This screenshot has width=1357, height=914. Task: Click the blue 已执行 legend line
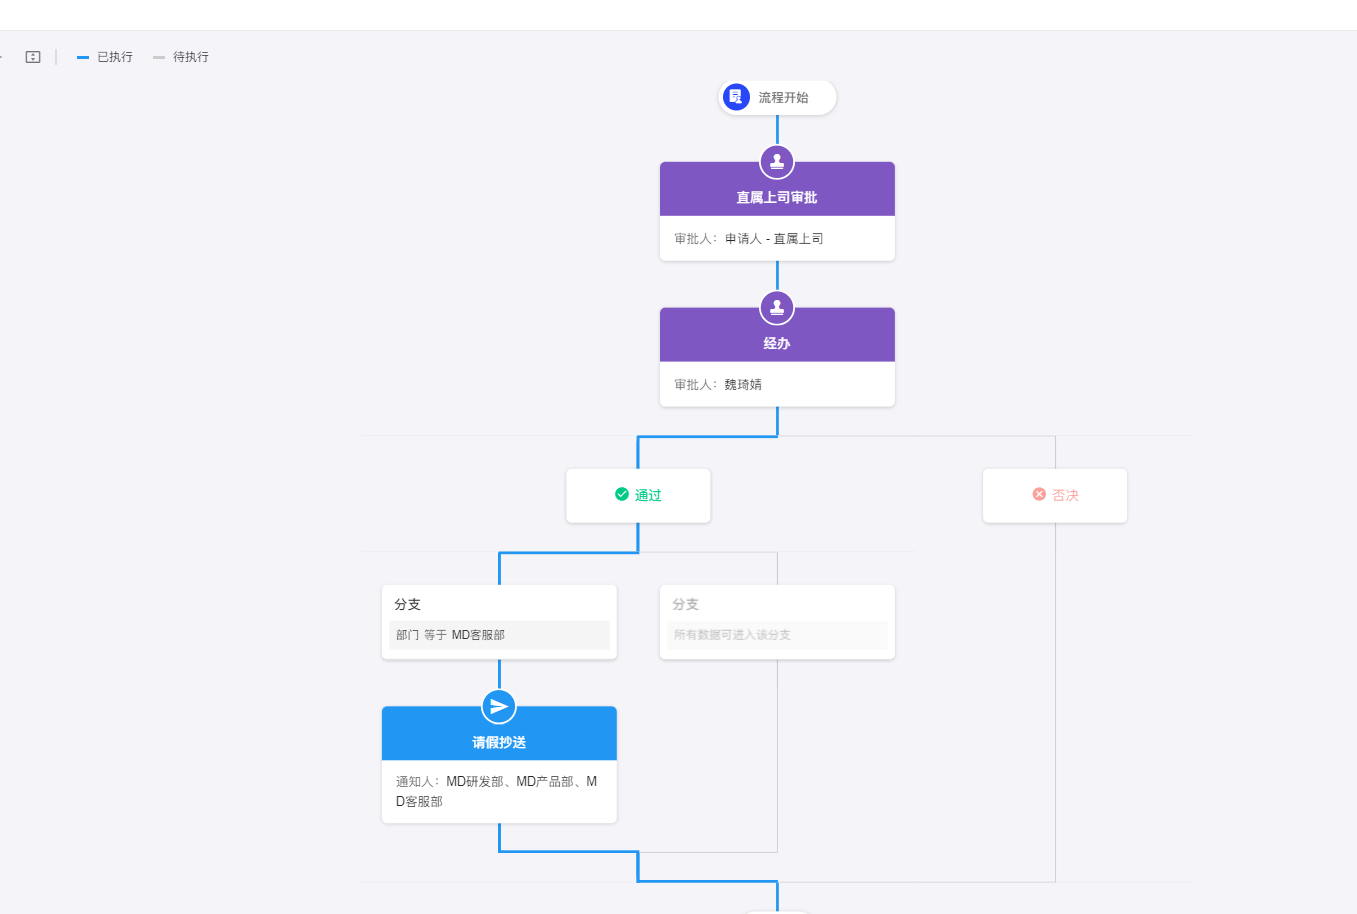coord(83,58)
